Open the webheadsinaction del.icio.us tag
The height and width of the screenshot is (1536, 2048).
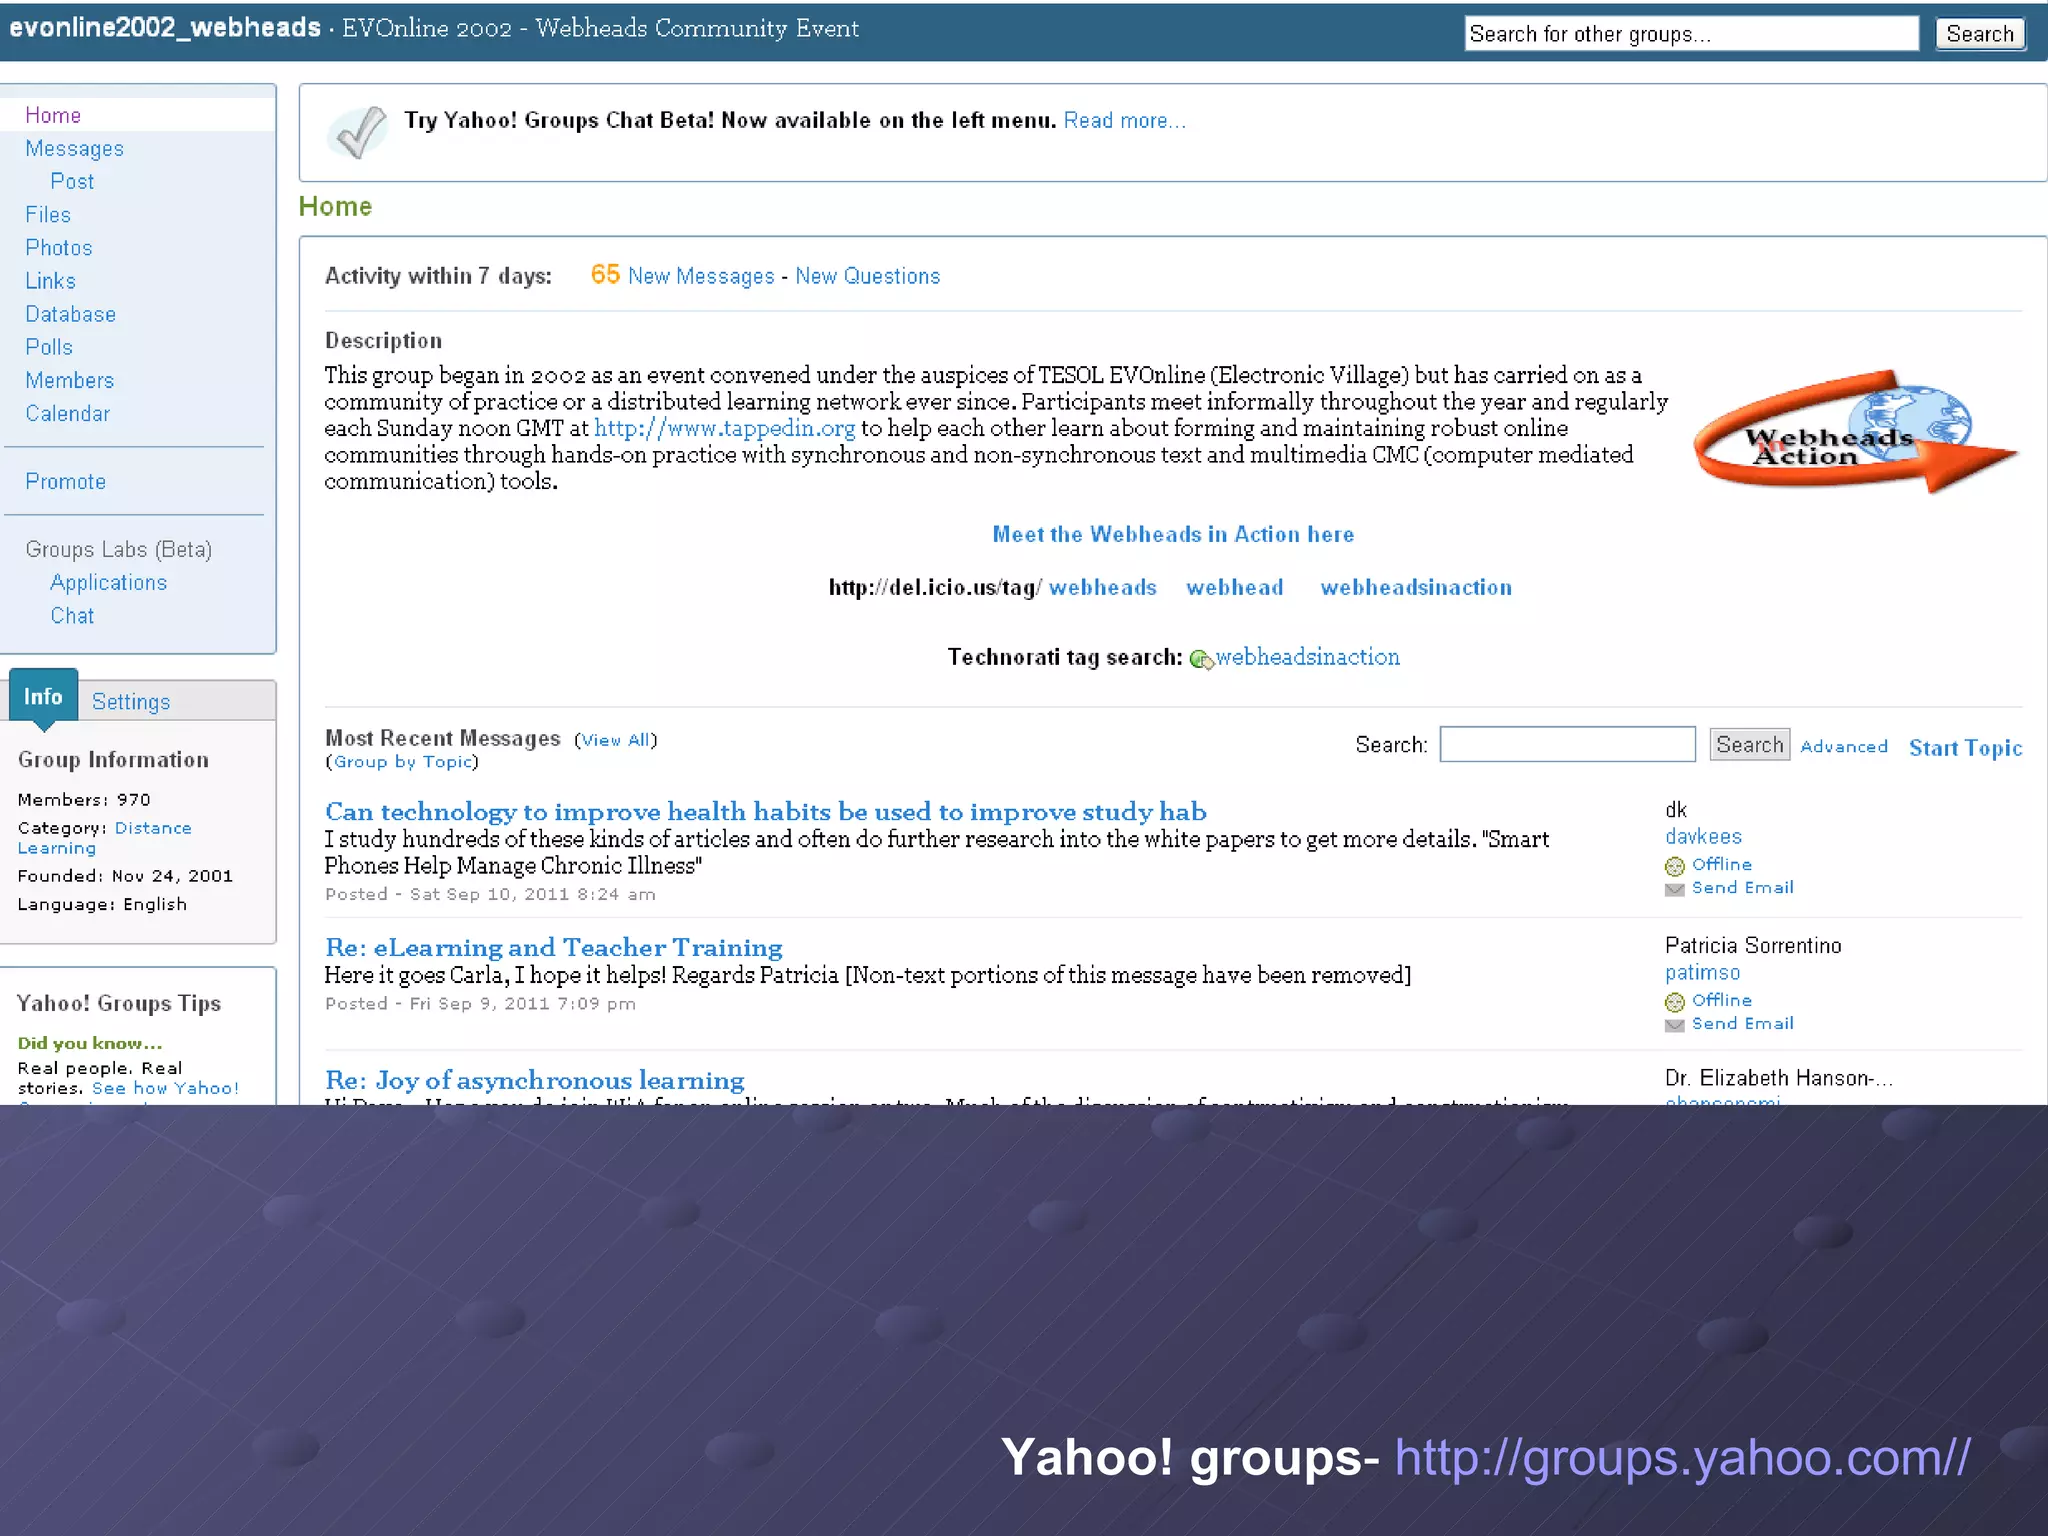pos(1416,587)
